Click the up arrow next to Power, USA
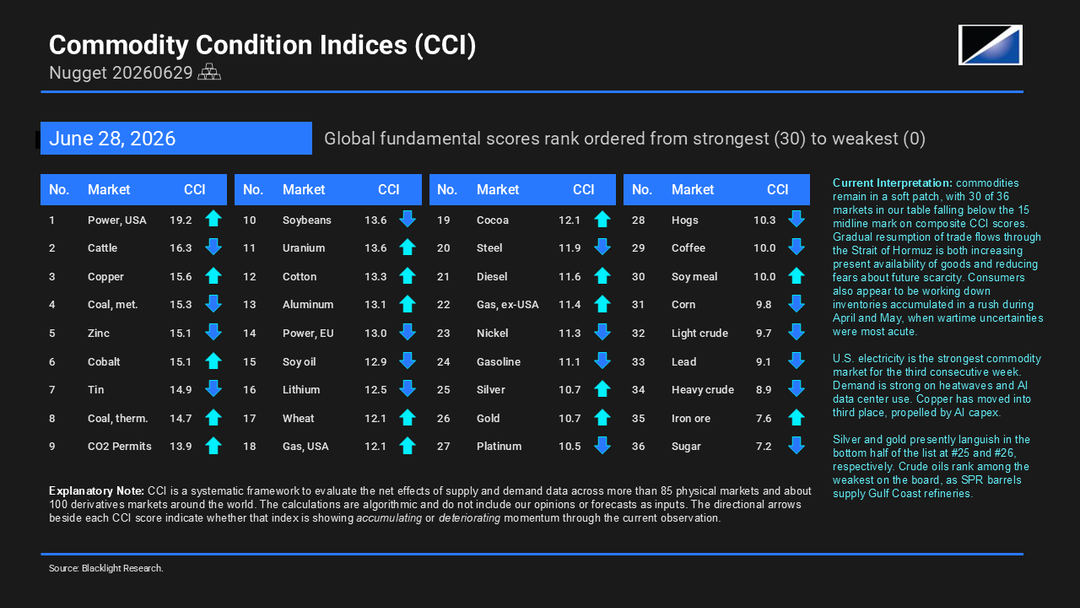The width and height of the screenshot is (1080, 608). [x=214, y=219]
